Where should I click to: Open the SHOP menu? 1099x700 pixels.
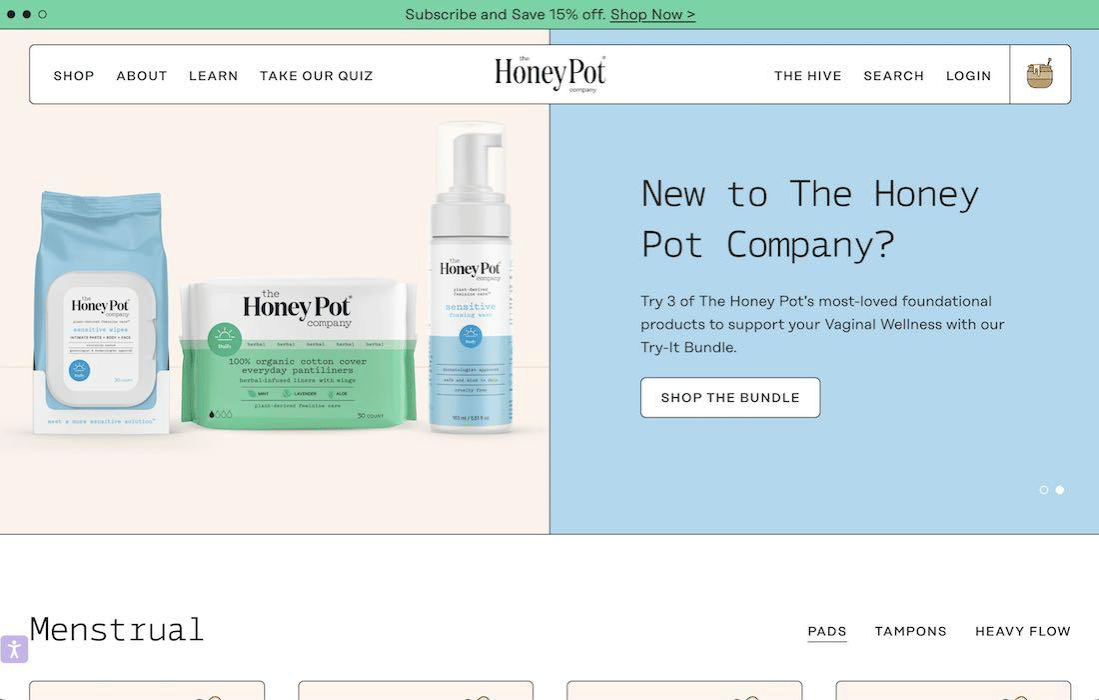tap(74, 76)
